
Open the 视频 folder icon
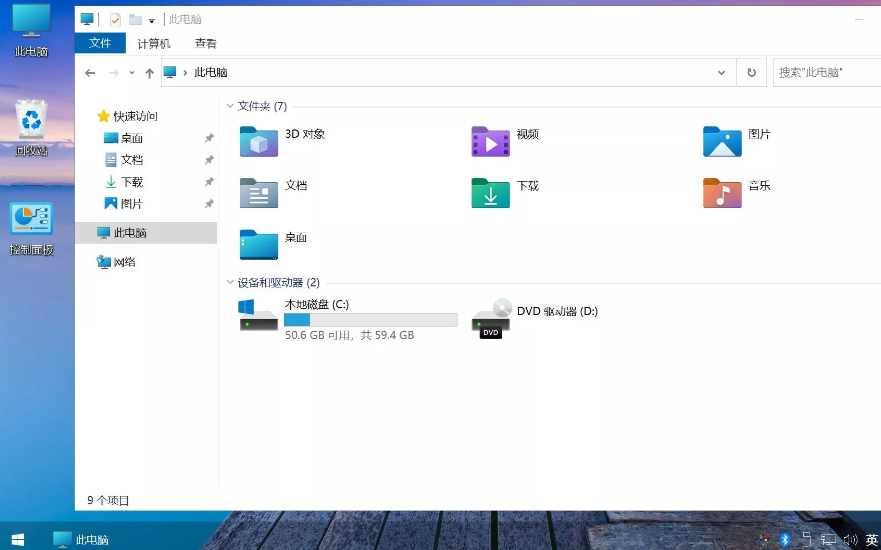tap(490, 142)
